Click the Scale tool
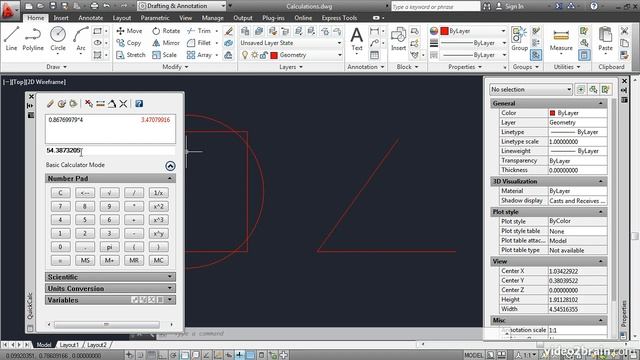Viewport: 640px width, 360px height. [x=164, y=55]
